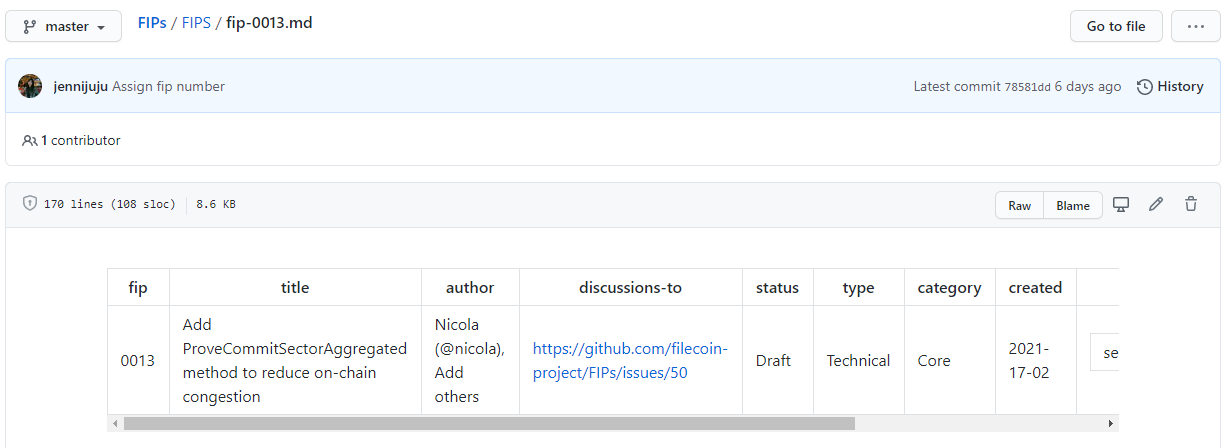Click the Nicola (@nicola) author cell

(x=470, y=360)
